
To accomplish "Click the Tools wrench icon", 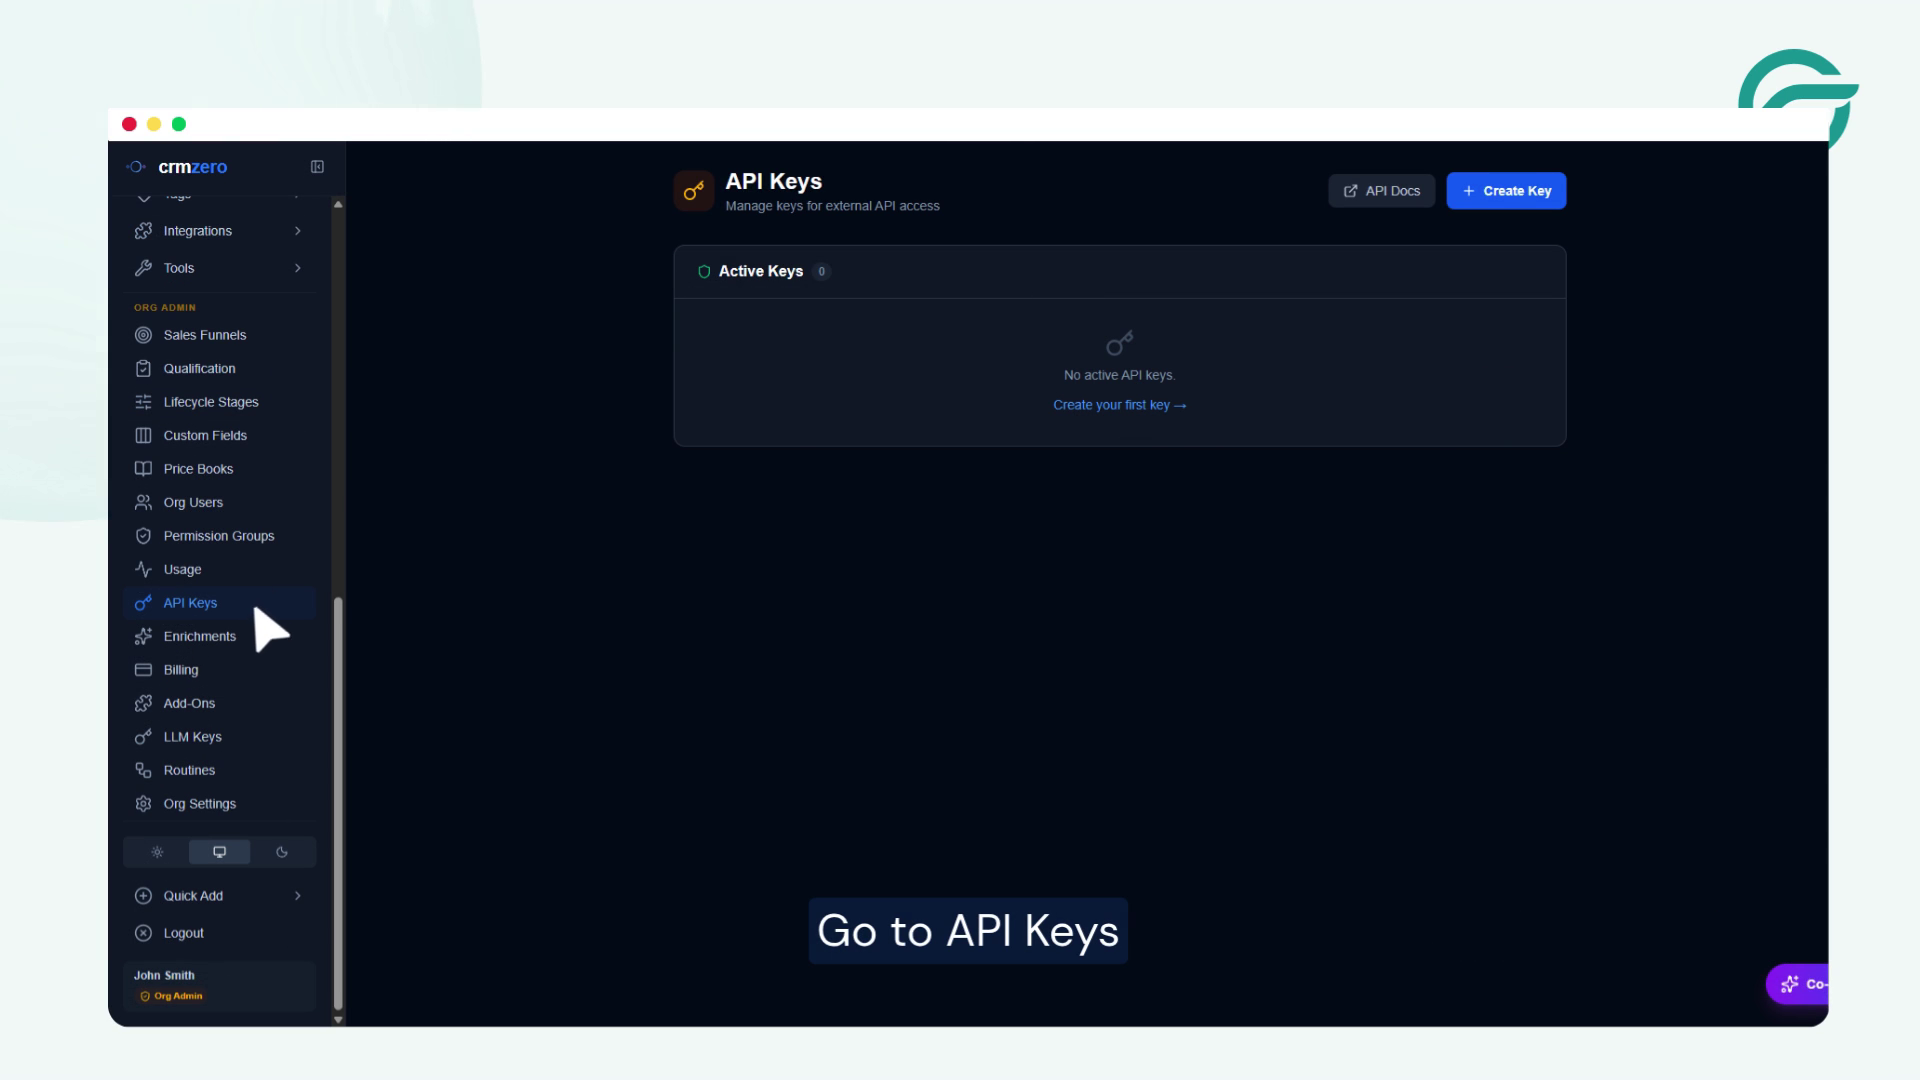I will tap(143, 268).
